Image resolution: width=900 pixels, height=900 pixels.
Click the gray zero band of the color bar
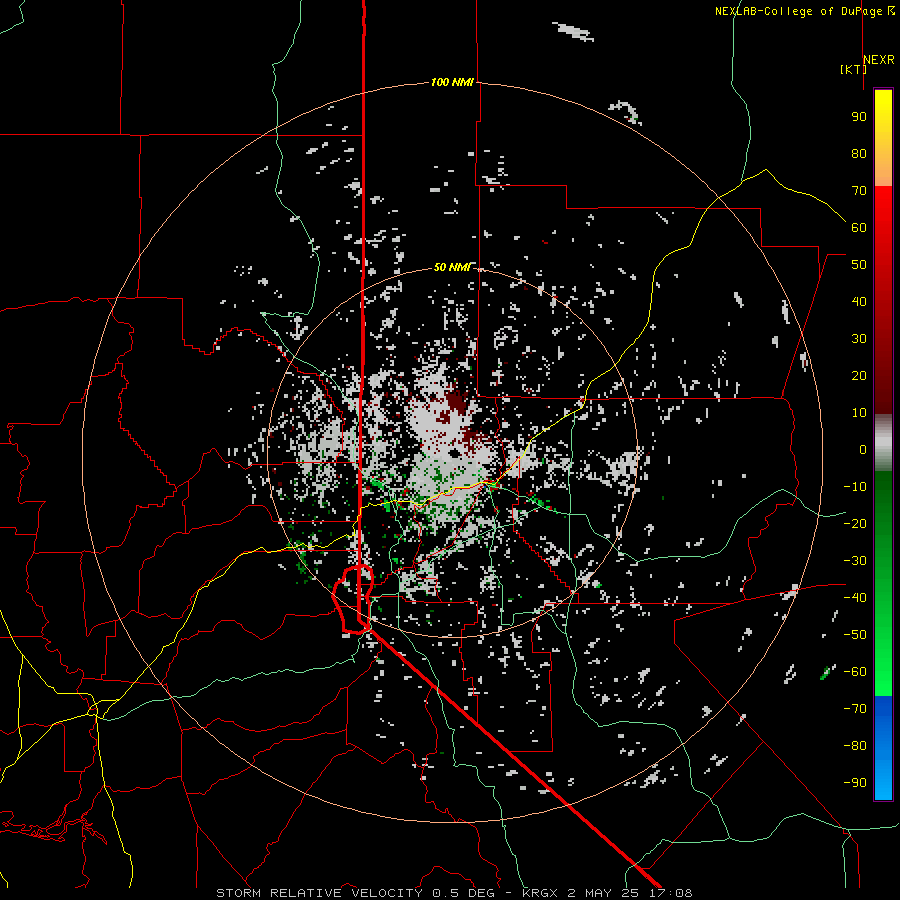tap(883, 442)
